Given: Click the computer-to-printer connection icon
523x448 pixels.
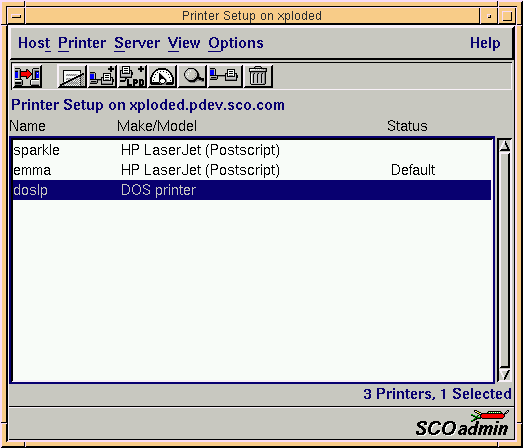Looking at the screenshot, I should (225, 77).
